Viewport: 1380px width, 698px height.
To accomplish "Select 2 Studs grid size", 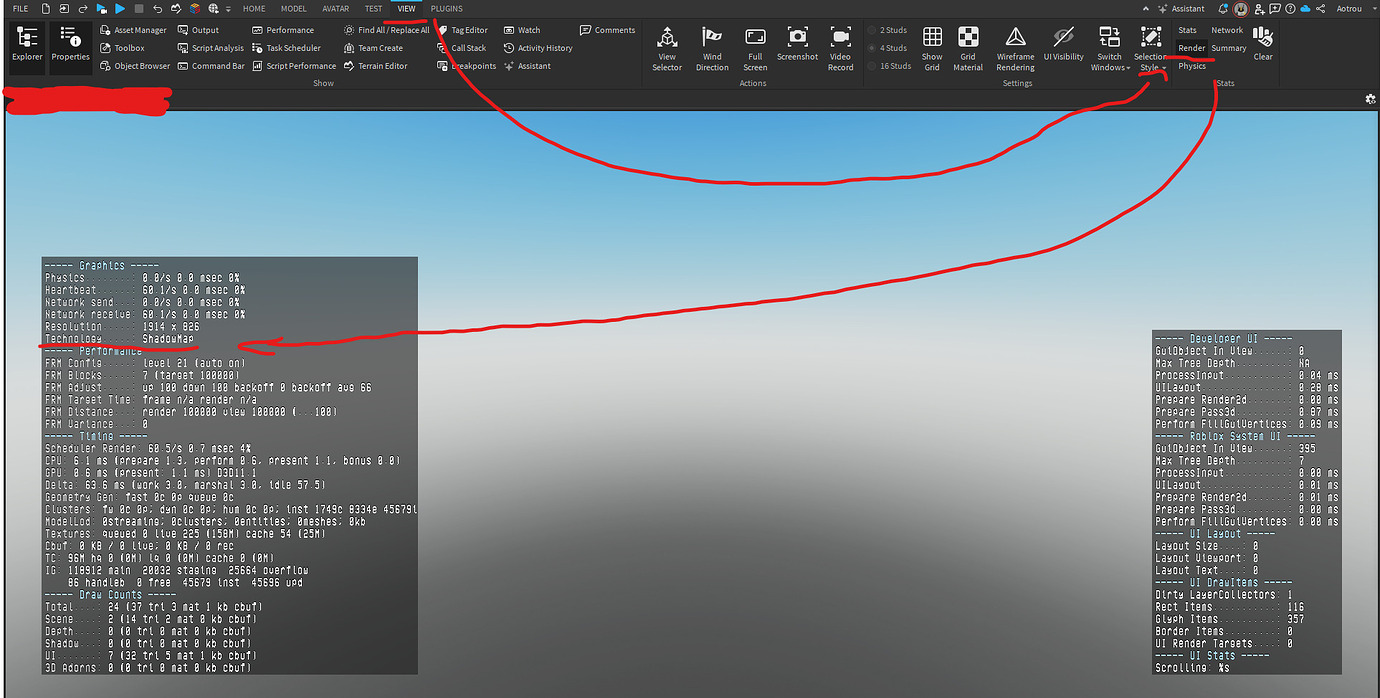I will click(887, 30).
